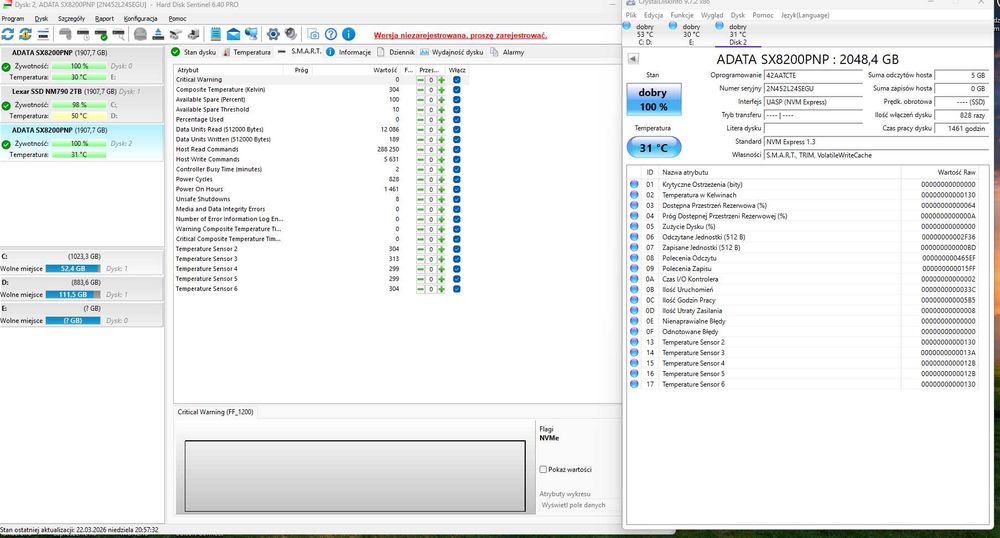This screenshot has height=538, width=1000.
Task: Click the Lexar SSD 98 % Żywotność health bar
Action: tap(78, 105)
